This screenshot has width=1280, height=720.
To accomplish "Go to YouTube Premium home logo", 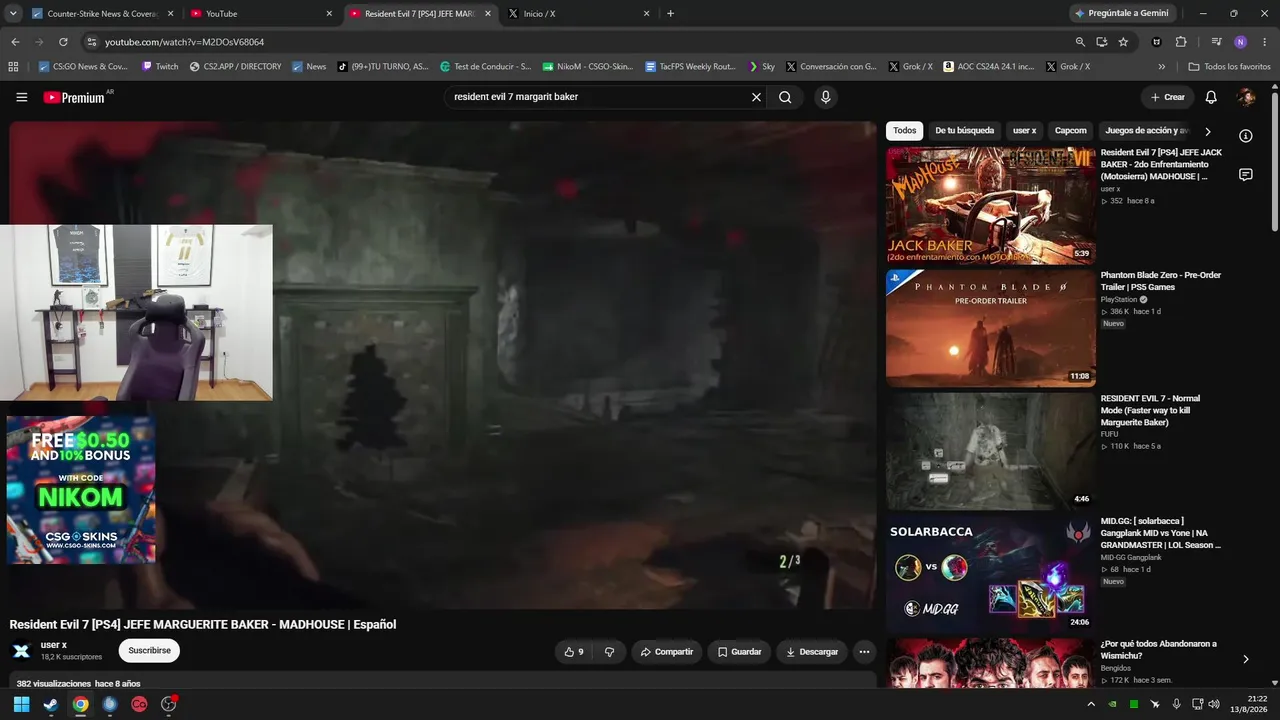I will (x=74, y=97).
